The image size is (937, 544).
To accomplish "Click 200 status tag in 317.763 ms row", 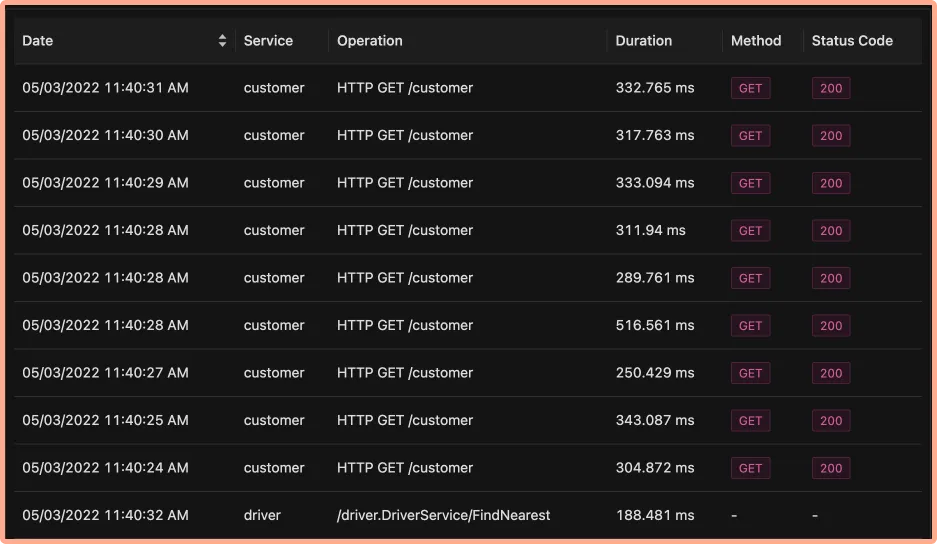I will 831,136.
